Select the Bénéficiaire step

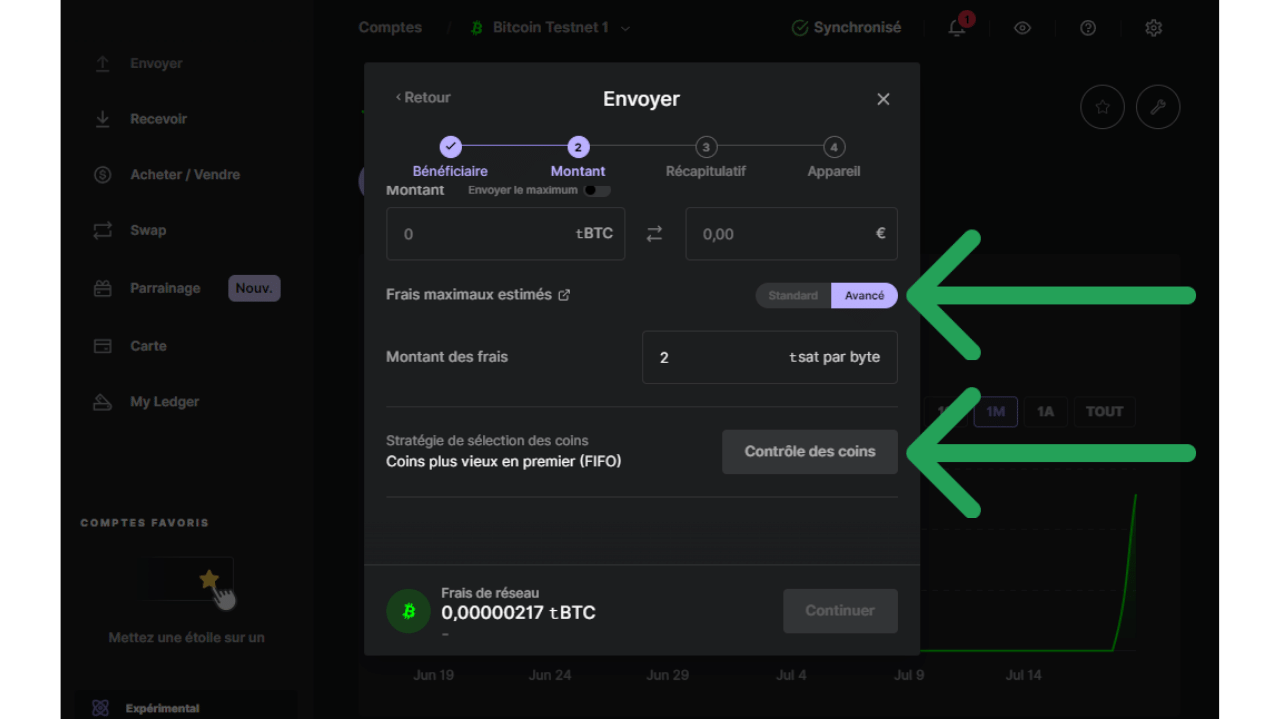(450, 158)
